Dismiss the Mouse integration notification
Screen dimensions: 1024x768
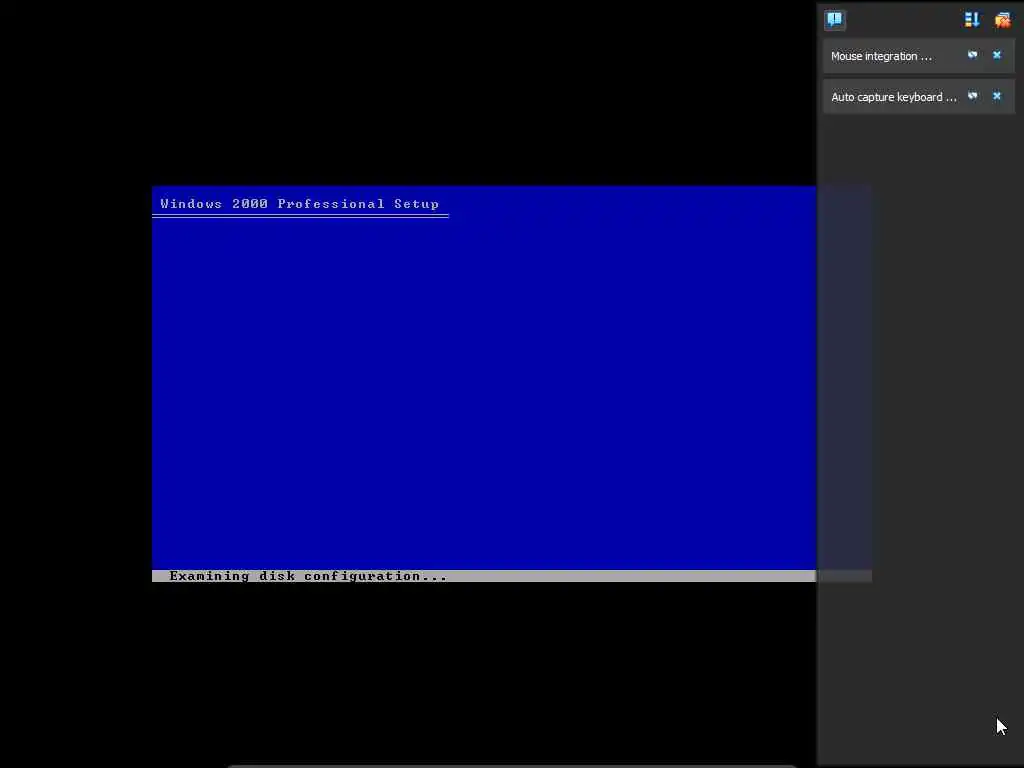click(x=997, y=56)
